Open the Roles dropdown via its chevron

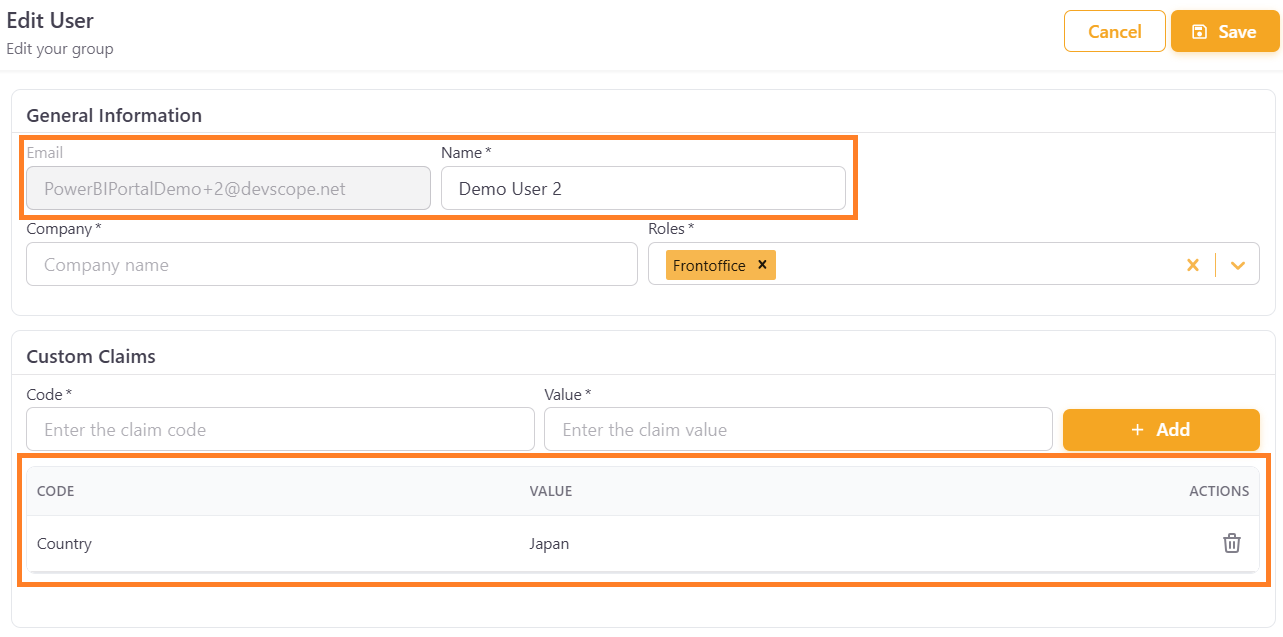point(1238,264)
